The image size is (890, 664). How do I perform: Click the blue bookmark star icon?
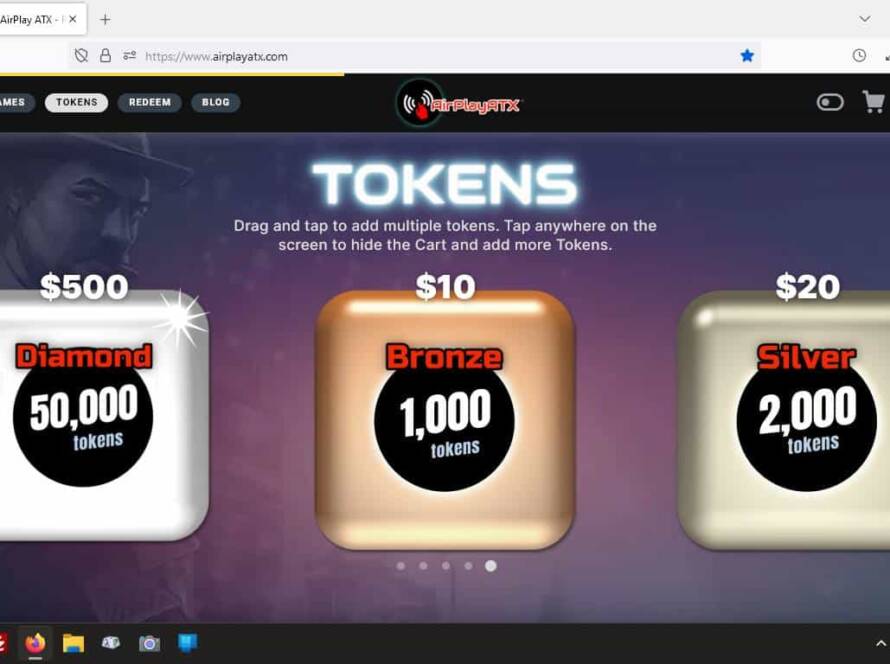tap(747, 56)
